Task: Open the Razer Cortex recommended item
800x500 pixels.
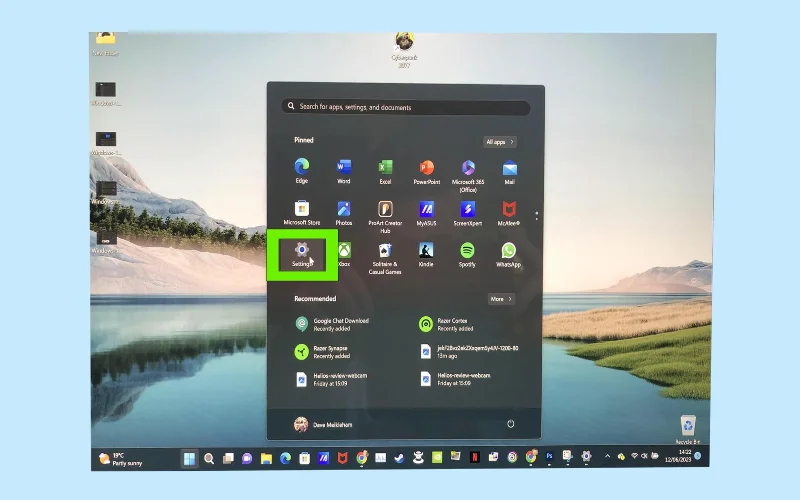Action: point(446,324)
